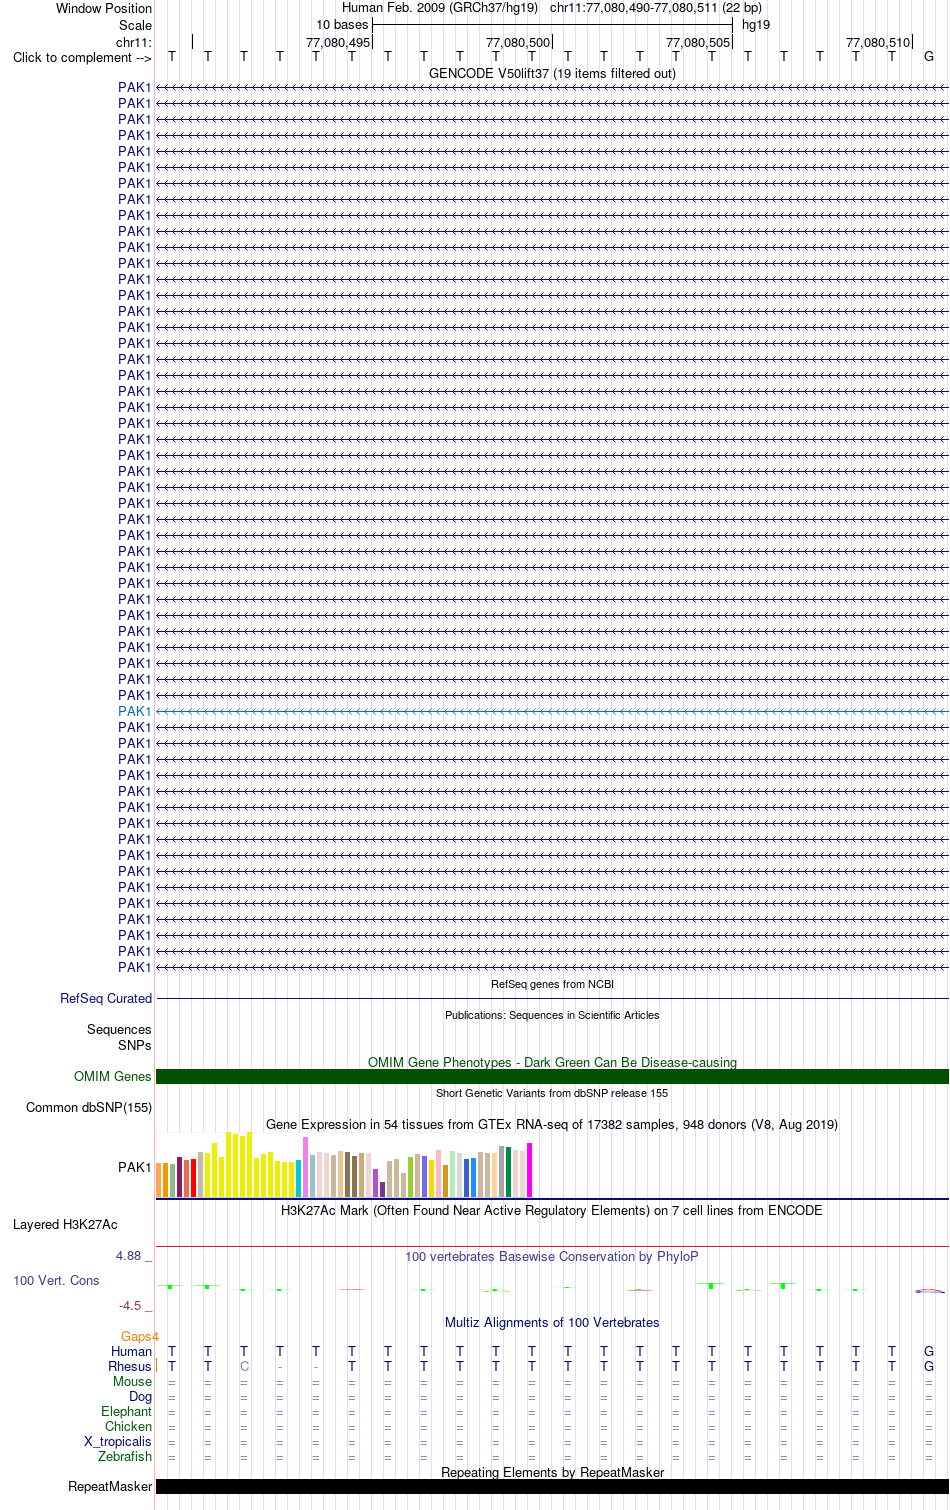Click the black RepeatMasker element bar
The height and width of the screenshot is (1510, 950).
click(552, 1486)
